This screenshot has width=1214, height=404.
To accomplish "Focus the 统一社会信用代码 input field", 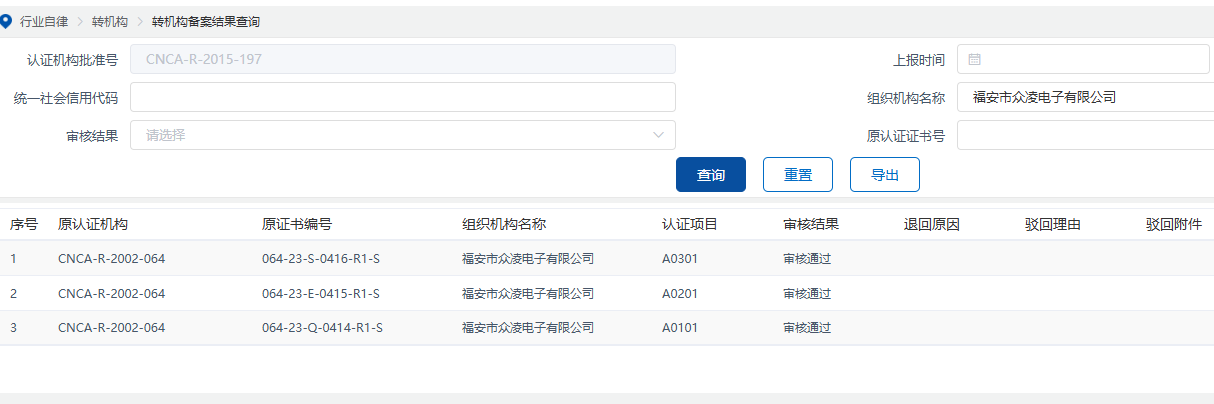I will pyautogui.click(x=402, y=97).
